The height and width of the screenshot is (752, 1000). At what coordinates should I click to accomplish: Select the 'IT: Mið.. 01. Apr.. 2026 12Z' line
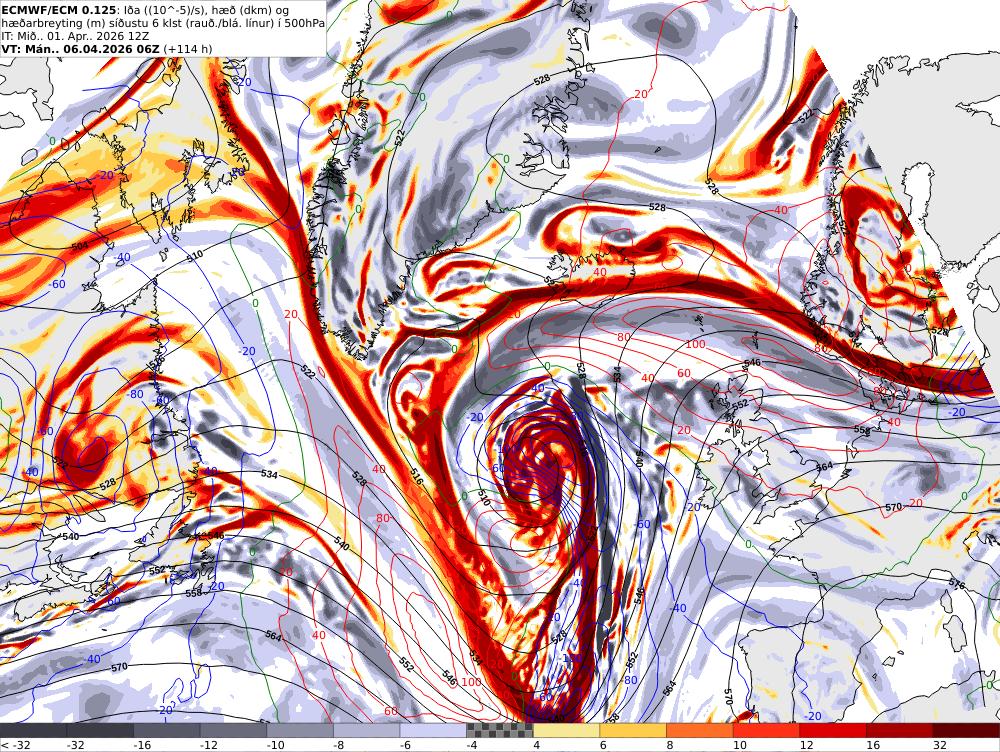pos(75,36)
